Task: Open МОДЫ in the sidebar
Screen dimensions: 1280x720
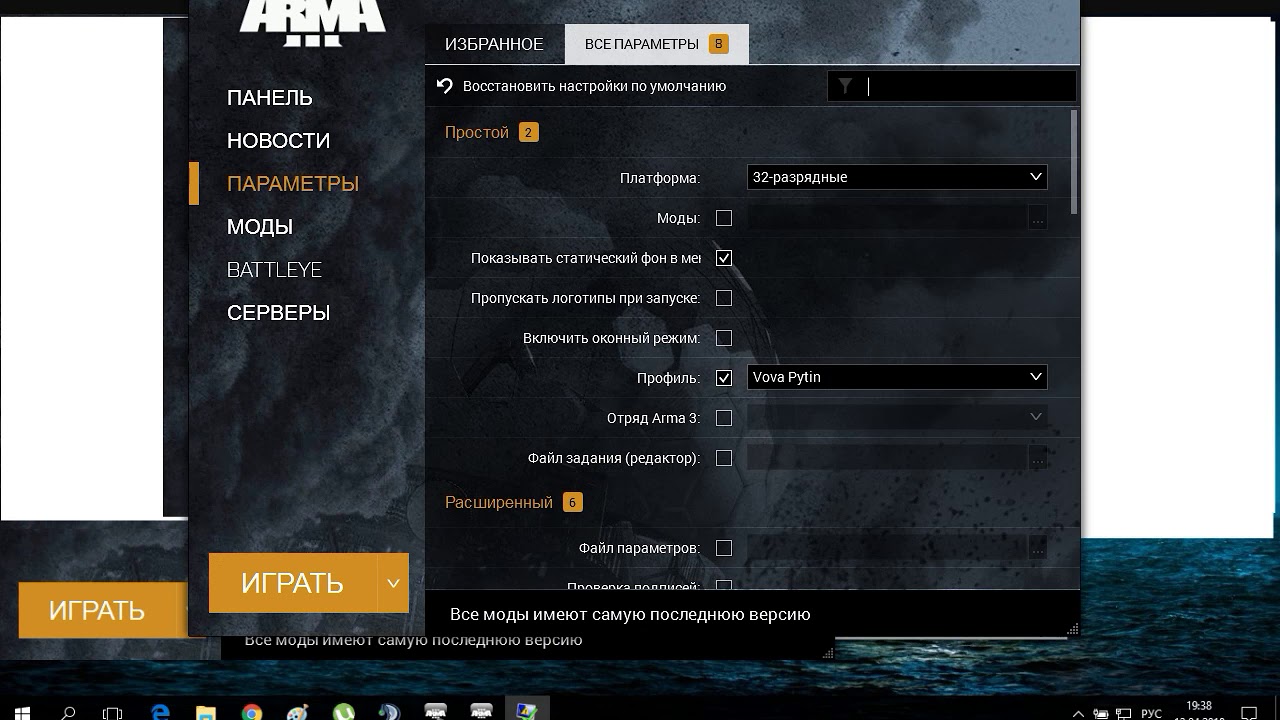Action: tap(260, 227)
